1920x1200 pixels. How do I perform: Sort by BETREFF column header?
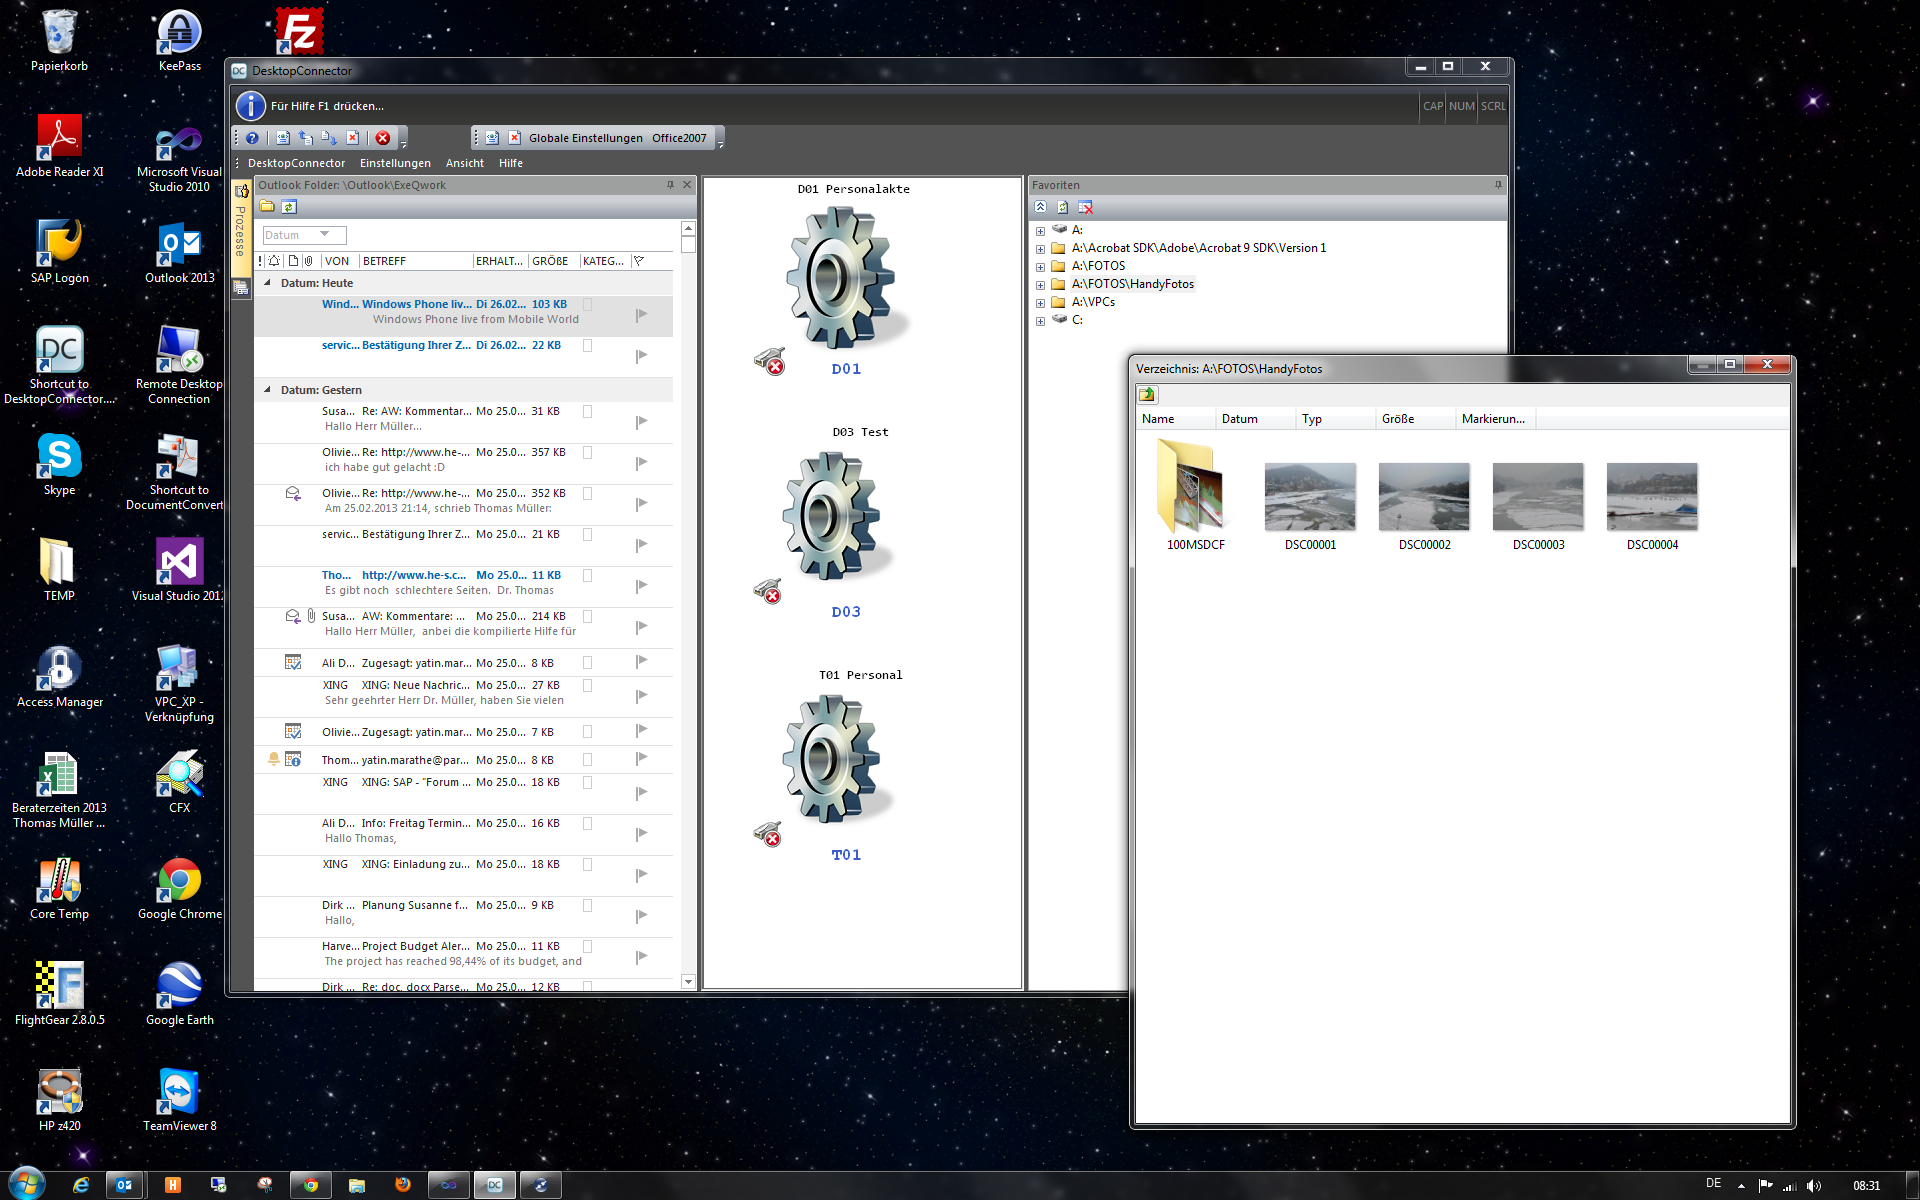click(x=416, y=261)
